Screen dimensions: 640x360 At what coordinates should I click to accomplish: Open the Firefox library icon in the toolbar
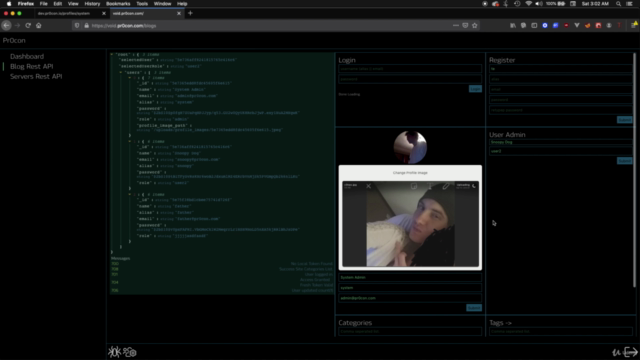[513, 25]
